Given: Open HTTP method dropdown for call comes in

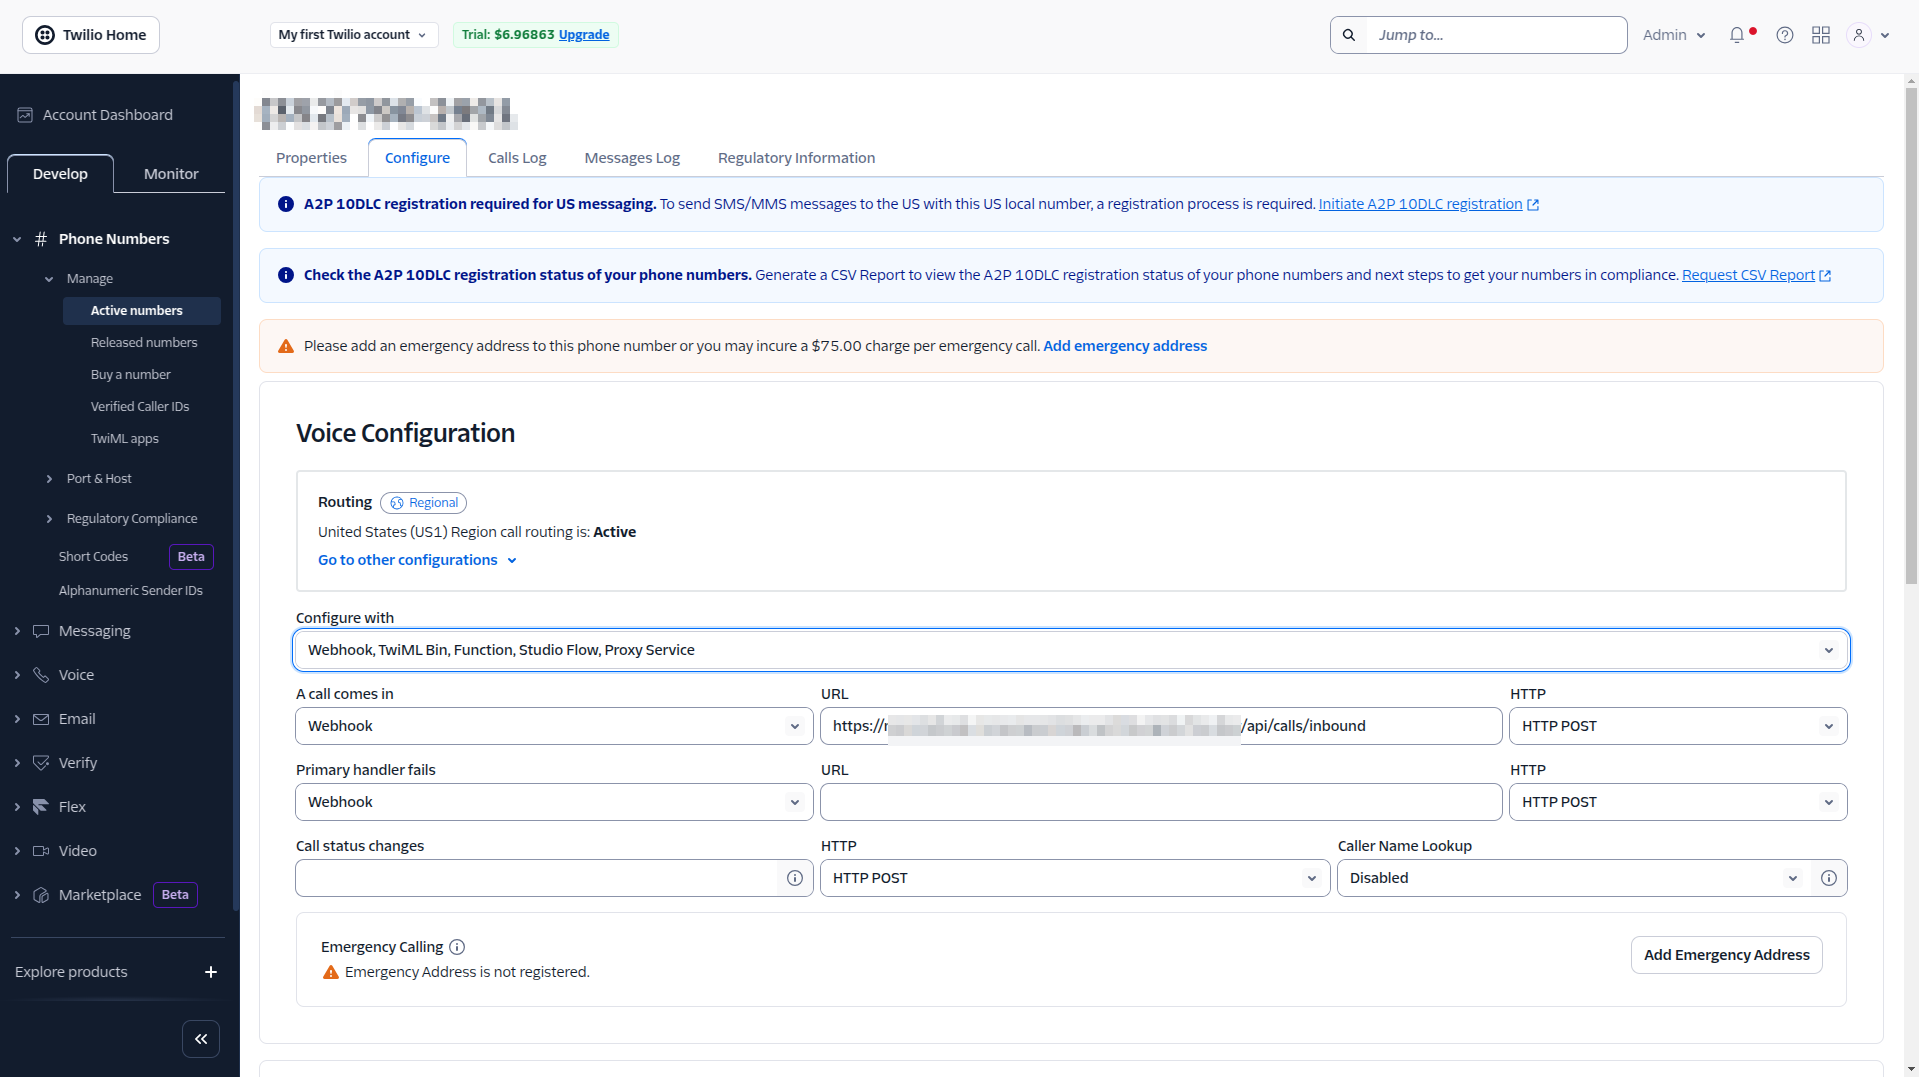Looking at the screenshot, I should point(1678,726).
